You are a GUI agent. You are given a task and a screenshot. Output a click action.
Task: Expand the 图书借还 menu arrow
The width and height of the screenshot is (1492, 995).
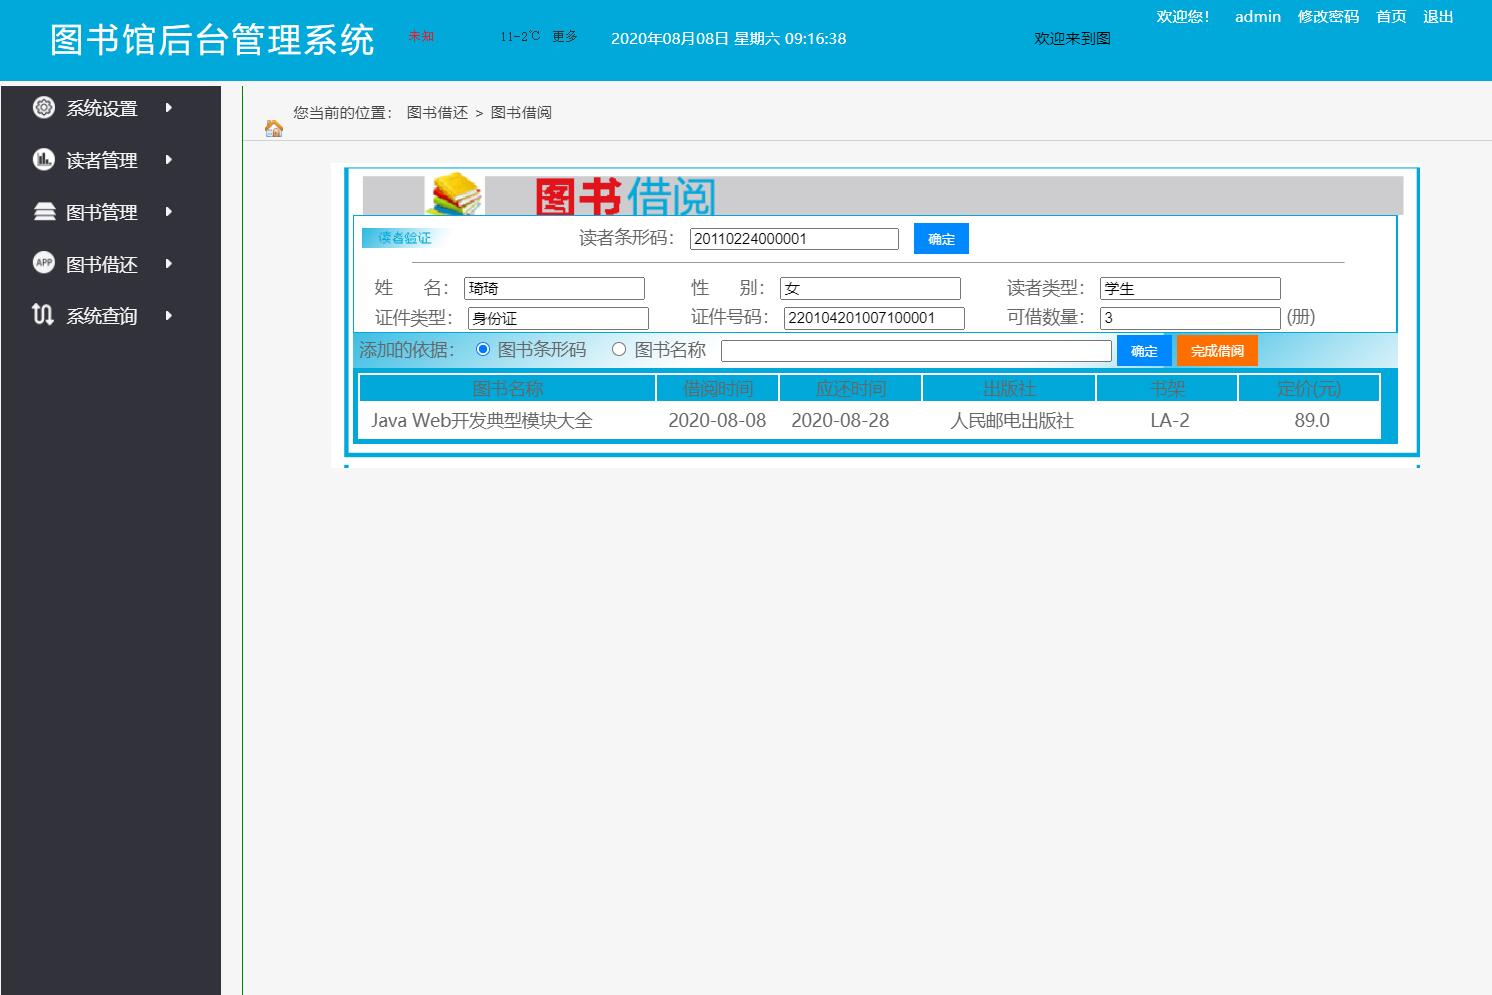coord(168,263)
